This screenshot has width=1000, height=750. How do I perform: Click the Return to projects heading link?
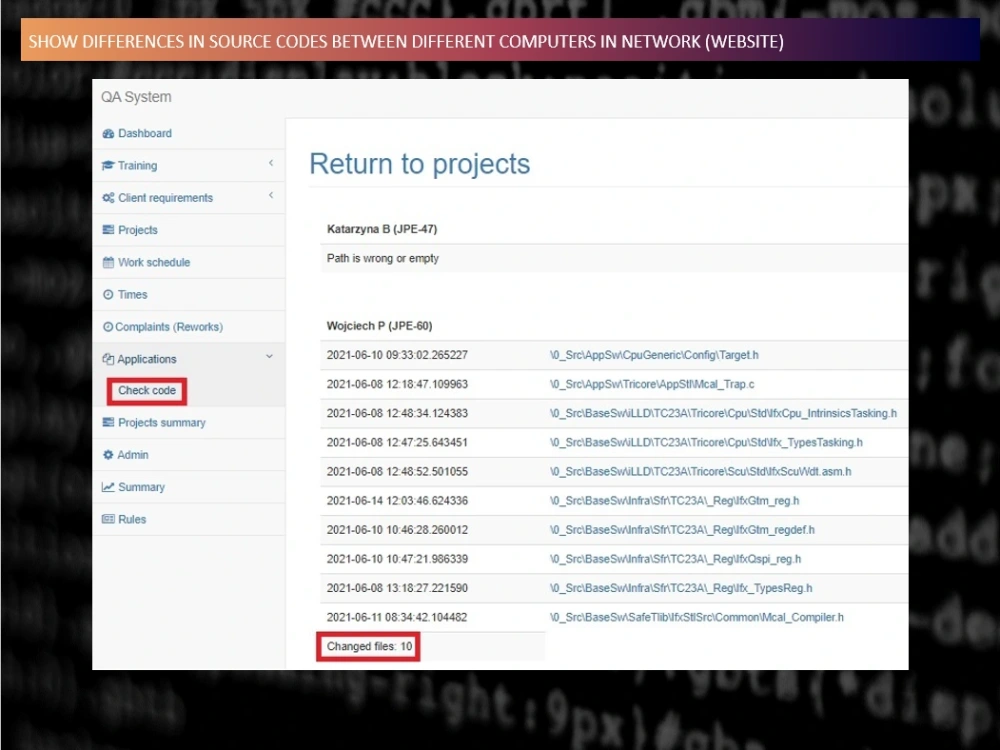click(420, 164)
